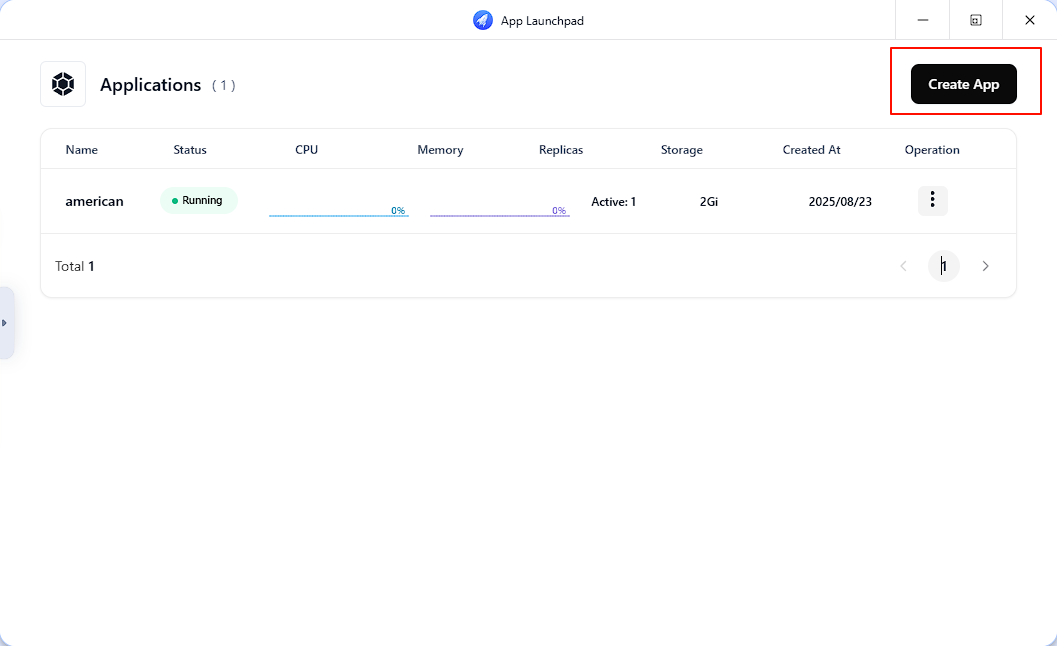The height and width of the screenshot is (646, 1057).
Task: Click the Memory usage graph for american
Action: pos(499,210)
